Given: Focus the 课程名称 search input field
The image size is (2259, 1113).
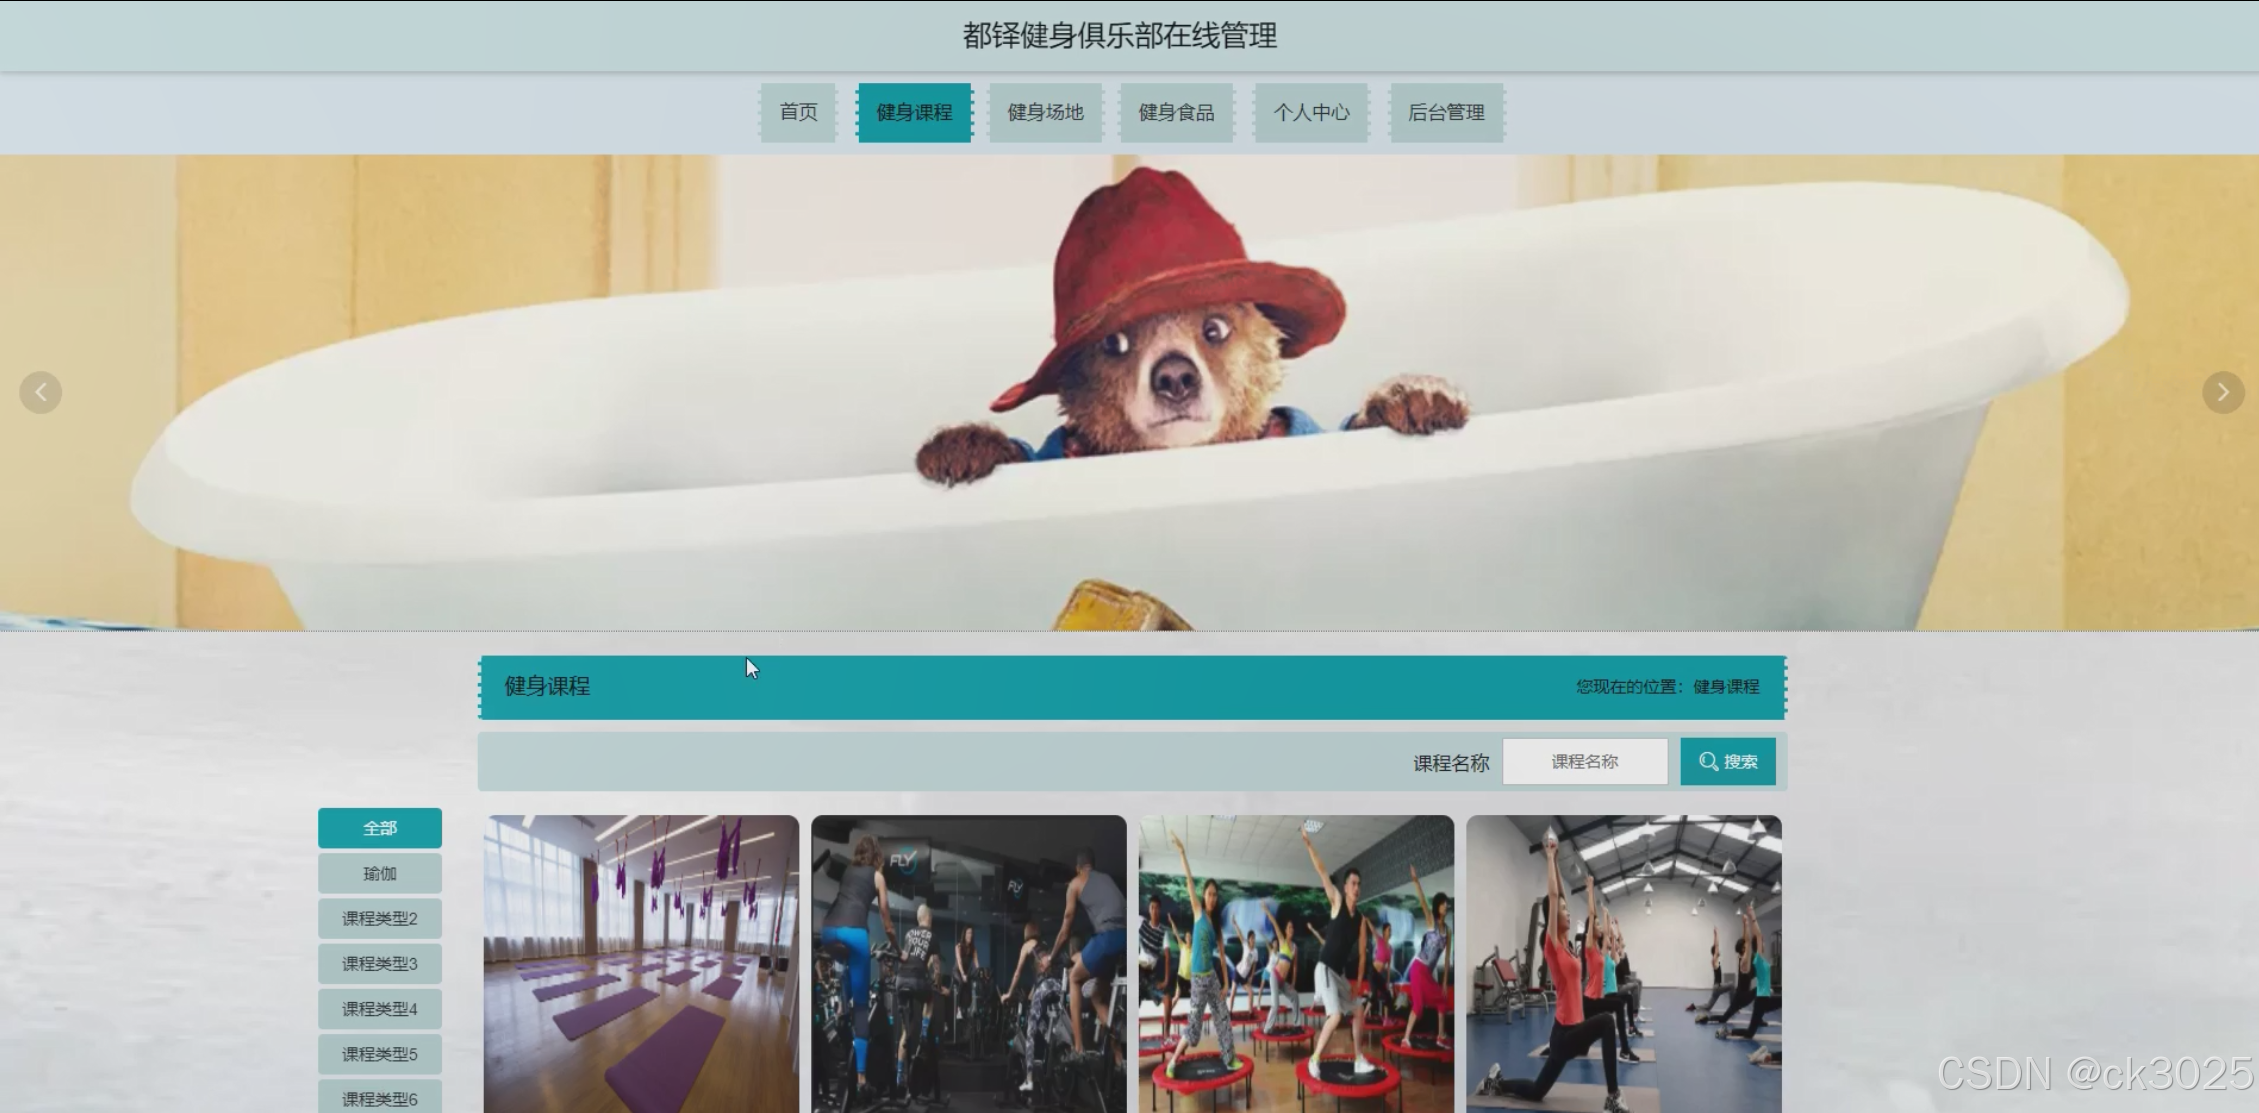Looking at the screenshot, I should (x=1584, y=762).
